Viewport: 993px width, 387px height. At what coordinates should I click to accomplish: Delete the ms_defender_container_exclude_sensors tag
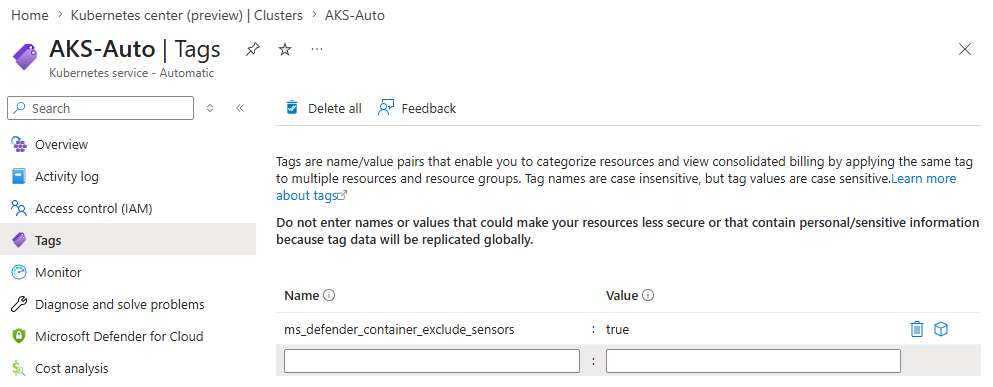pos(916,329)
